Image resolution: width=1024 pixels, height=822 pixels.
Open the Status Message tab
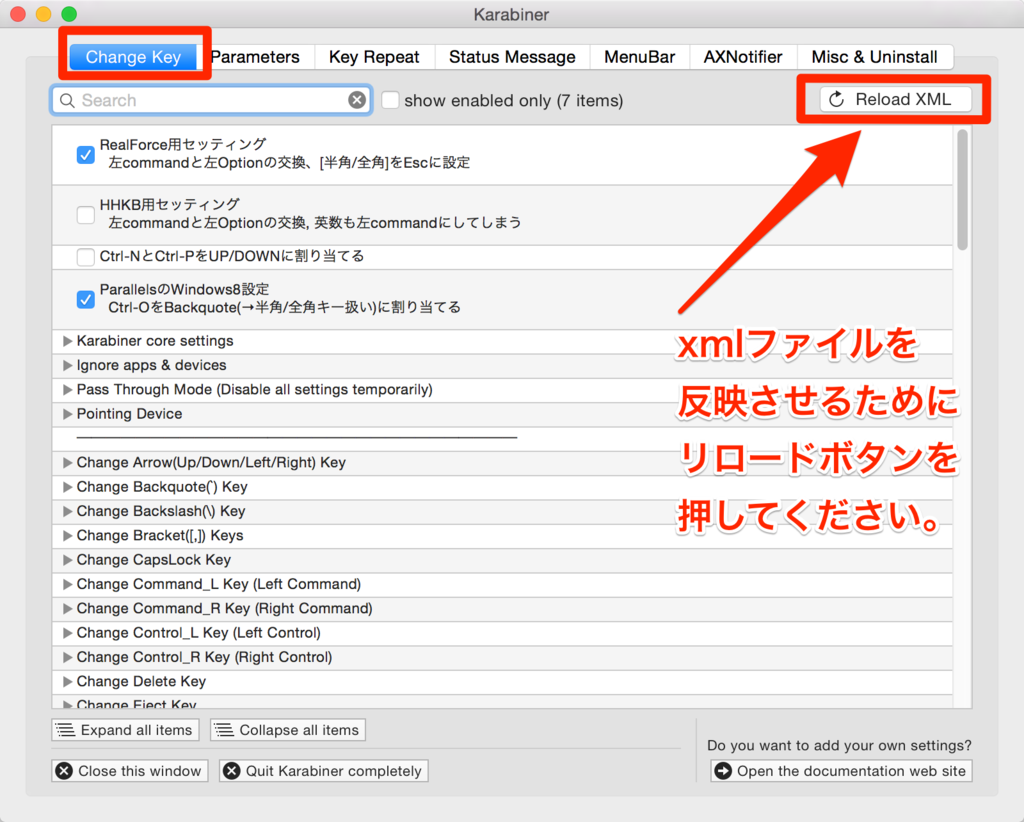[512, 57]
